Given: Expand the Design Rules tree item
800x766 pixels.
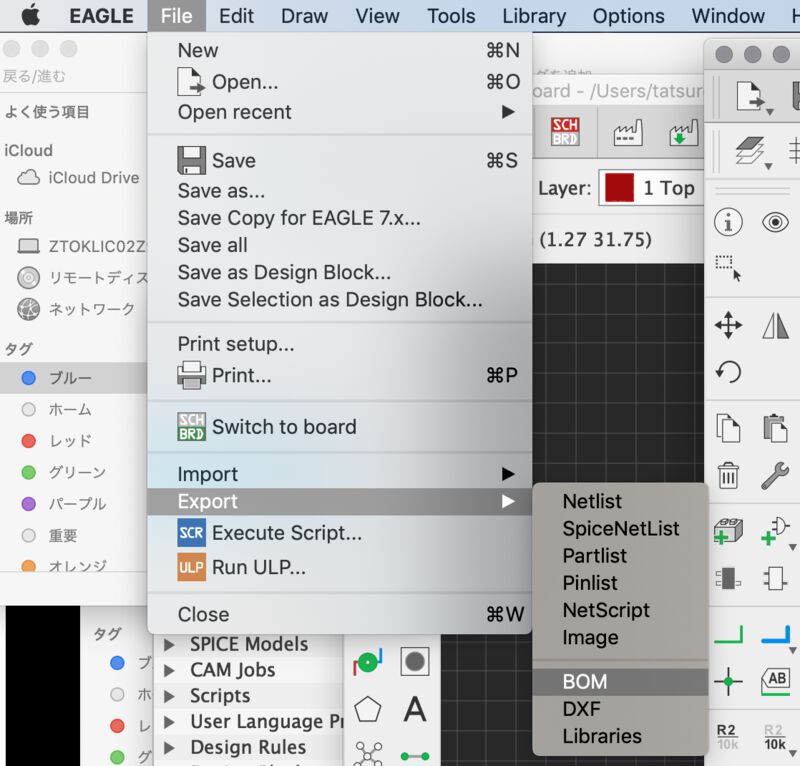Looking at the screenshot, I should click(169, 748).
